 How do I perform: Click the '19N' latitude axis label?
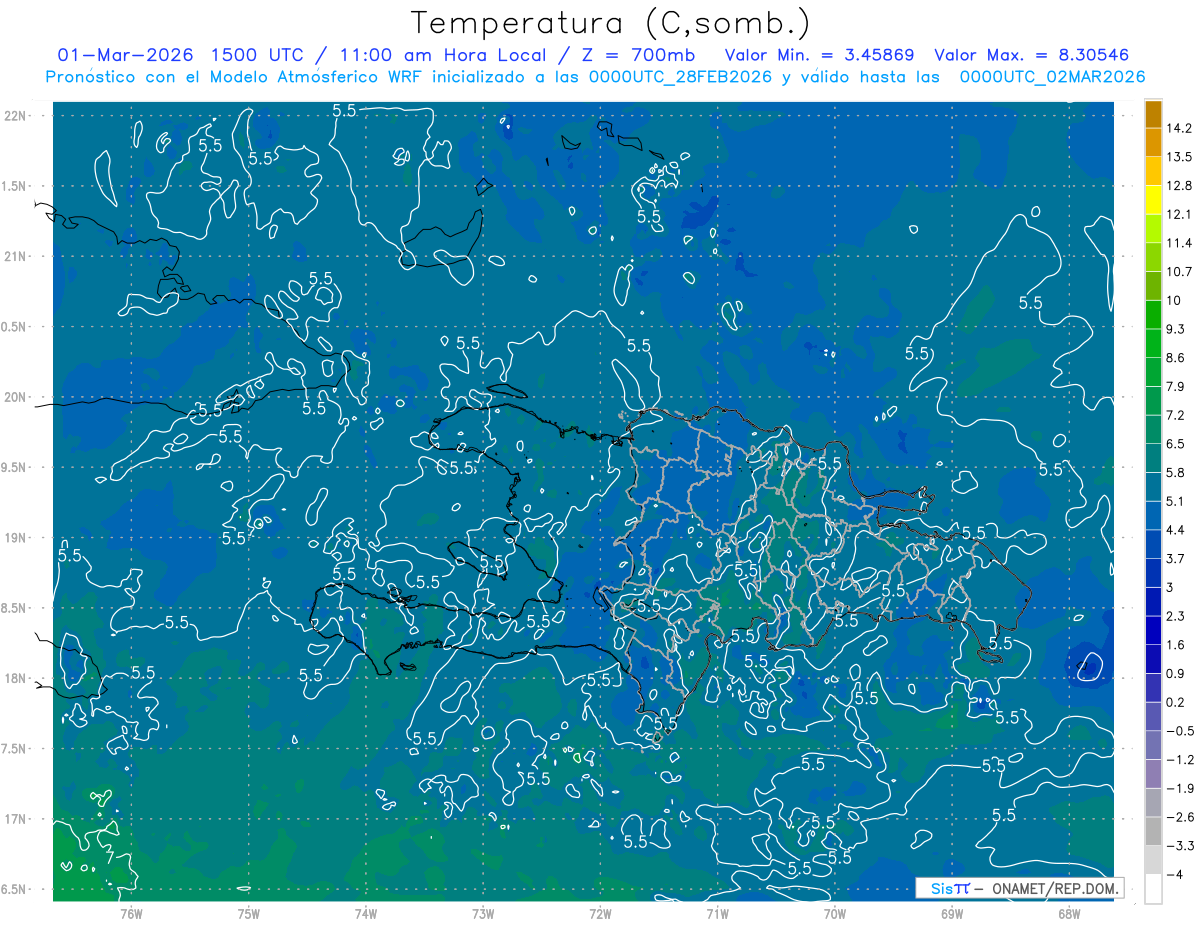15,538
